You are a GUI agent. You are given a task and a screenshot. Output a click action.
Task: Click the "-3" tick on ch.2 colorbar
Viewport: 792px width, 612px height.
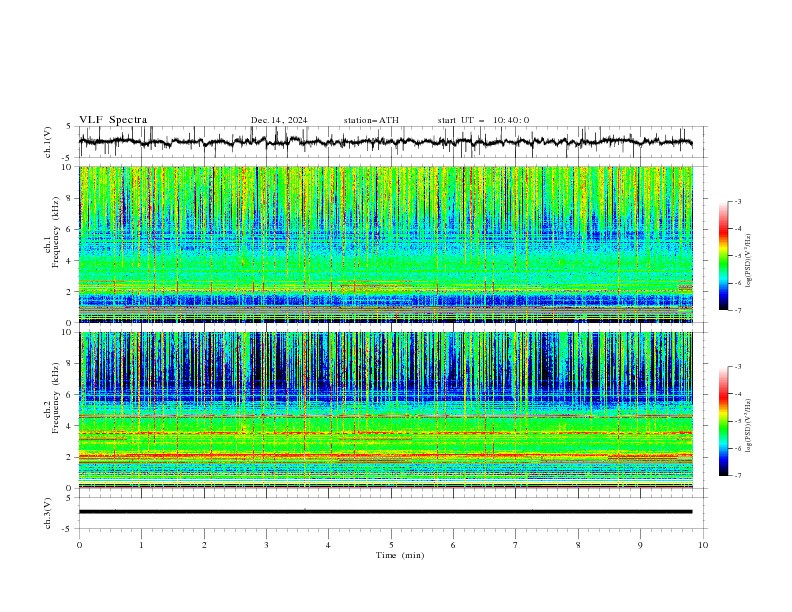[738, 367]
